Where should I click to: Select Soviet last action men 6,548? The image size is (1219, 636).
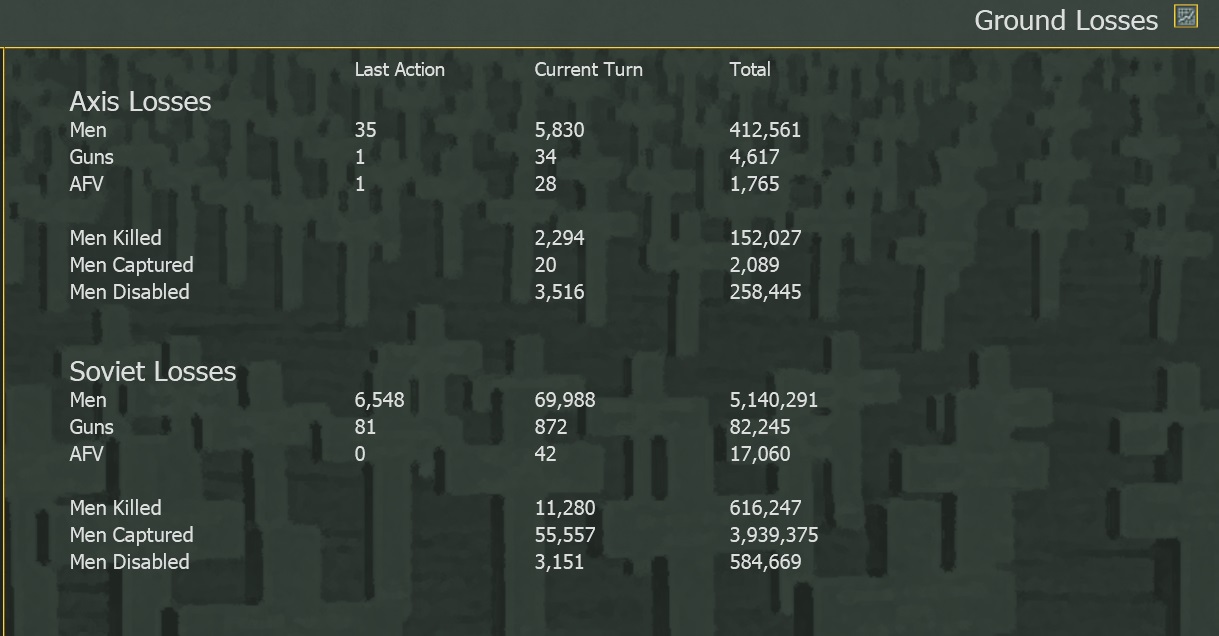tap(379, 400)
